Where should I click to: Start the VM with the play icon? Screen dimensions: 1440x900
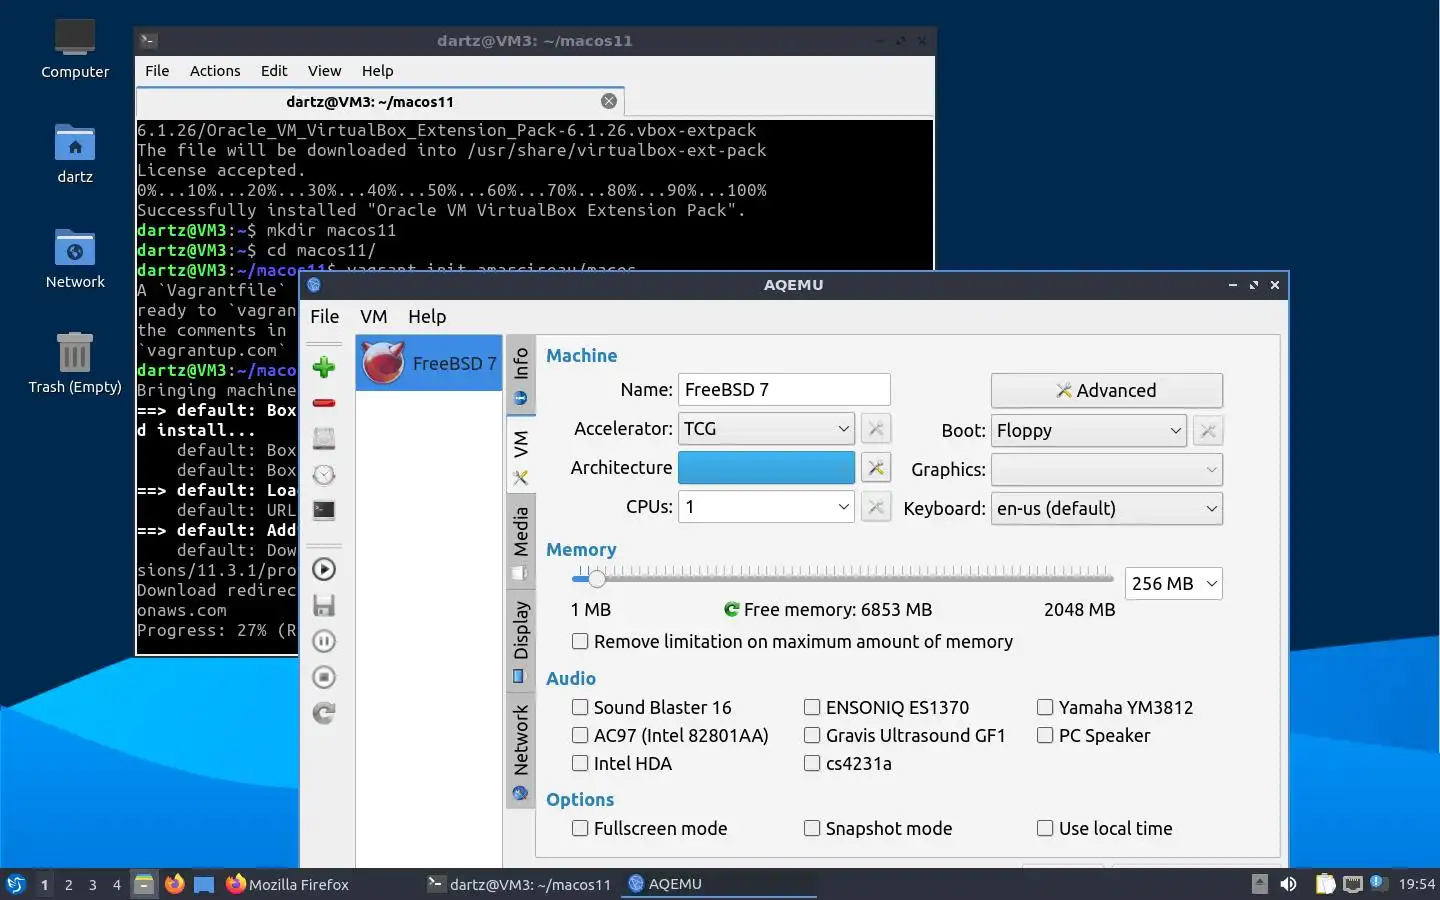(323, 569)
